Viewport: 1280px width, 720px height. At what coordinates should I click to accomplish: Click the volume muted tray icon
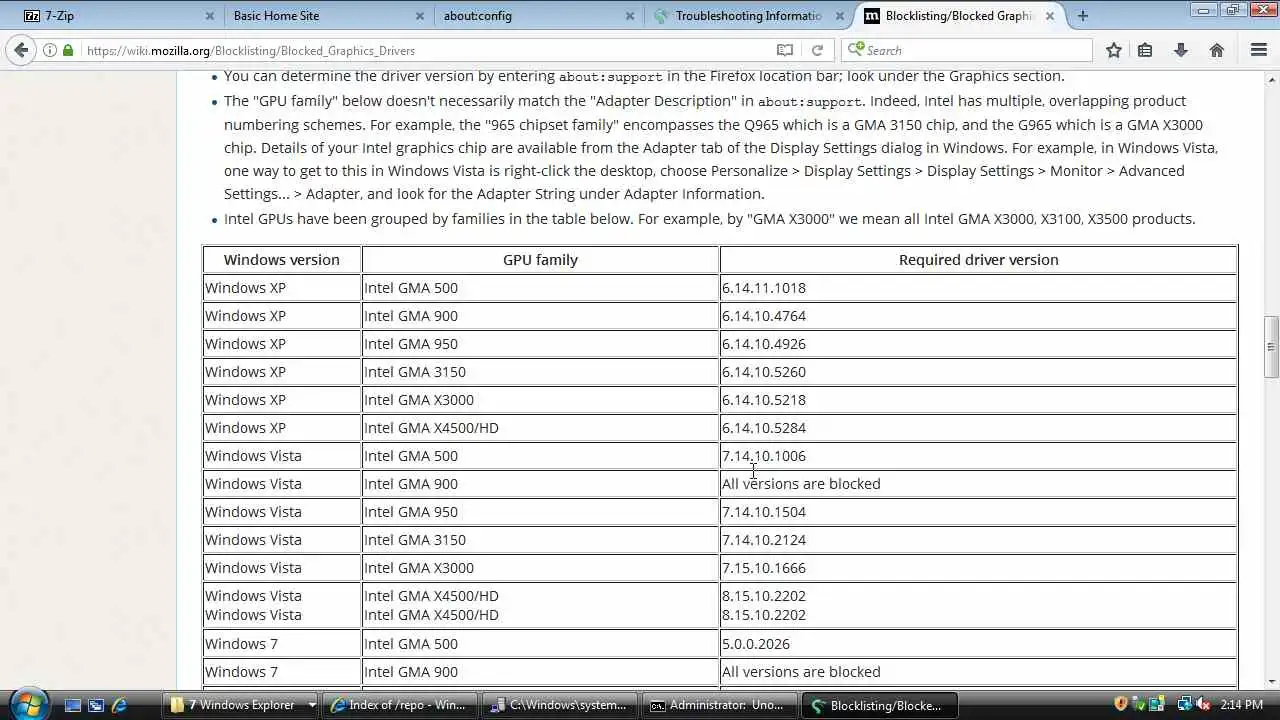[x=1203, y=704]
